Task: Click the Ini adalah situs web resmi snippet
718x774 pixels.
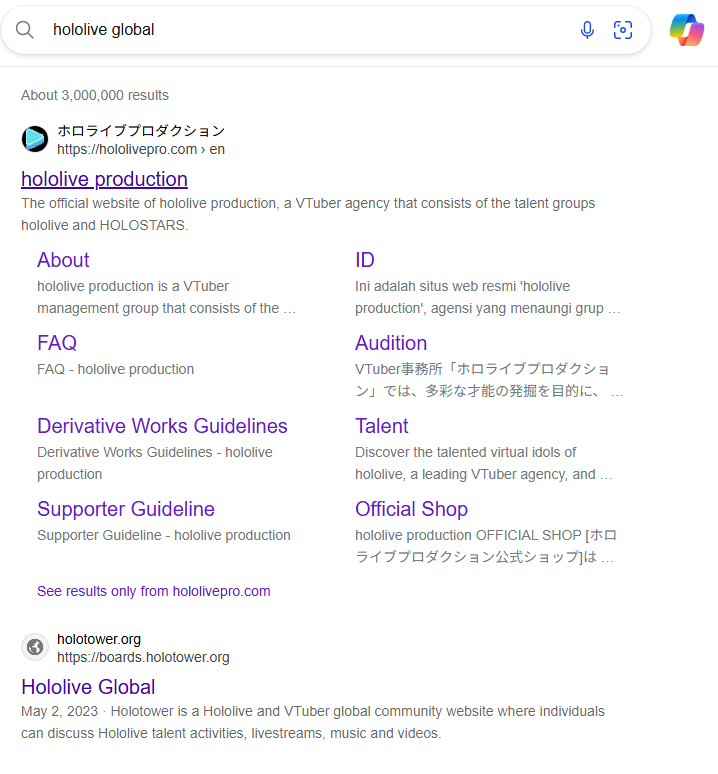Action: pos(487,297)
